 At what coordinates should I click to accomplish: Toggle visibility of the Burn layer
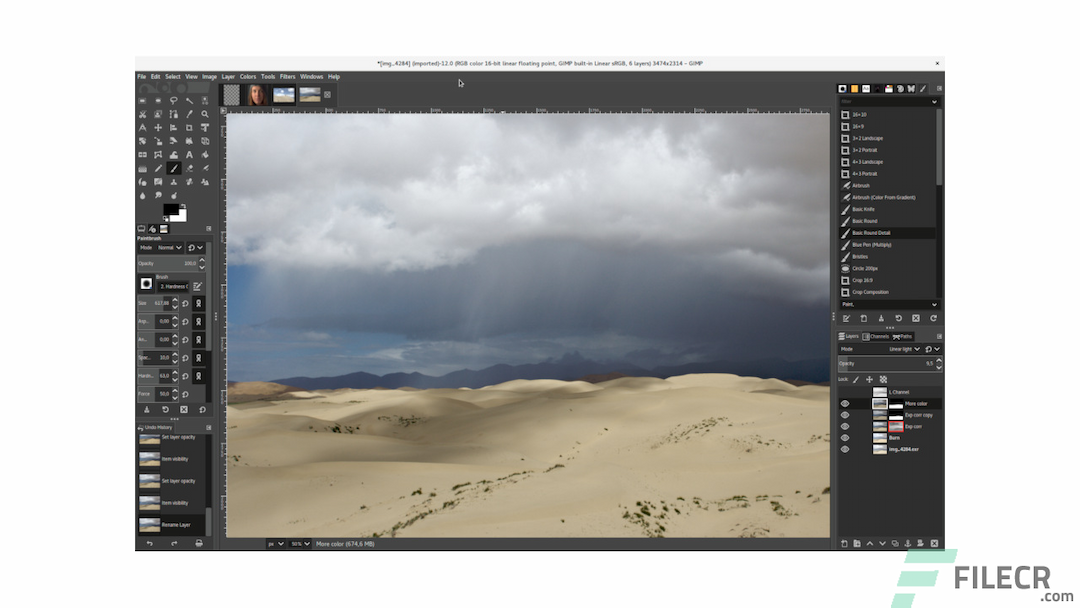pyautogui.click(x=844, y=438)
